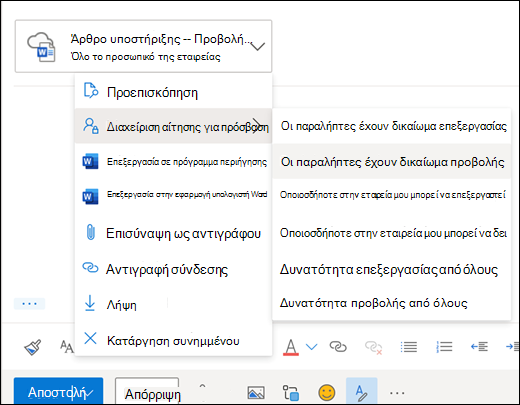
Task: Click the decrease indent icon
Action: [479, 347]
